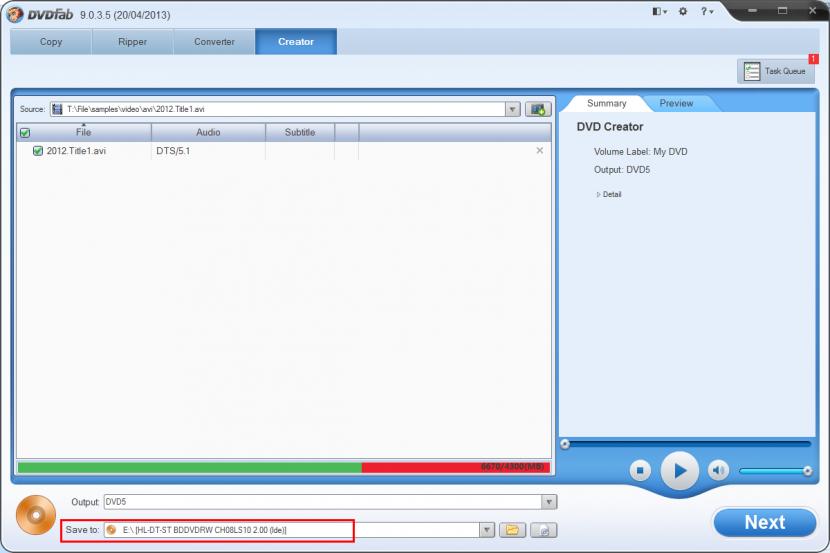Click the DVDFab logo icon

click(15, 14)
